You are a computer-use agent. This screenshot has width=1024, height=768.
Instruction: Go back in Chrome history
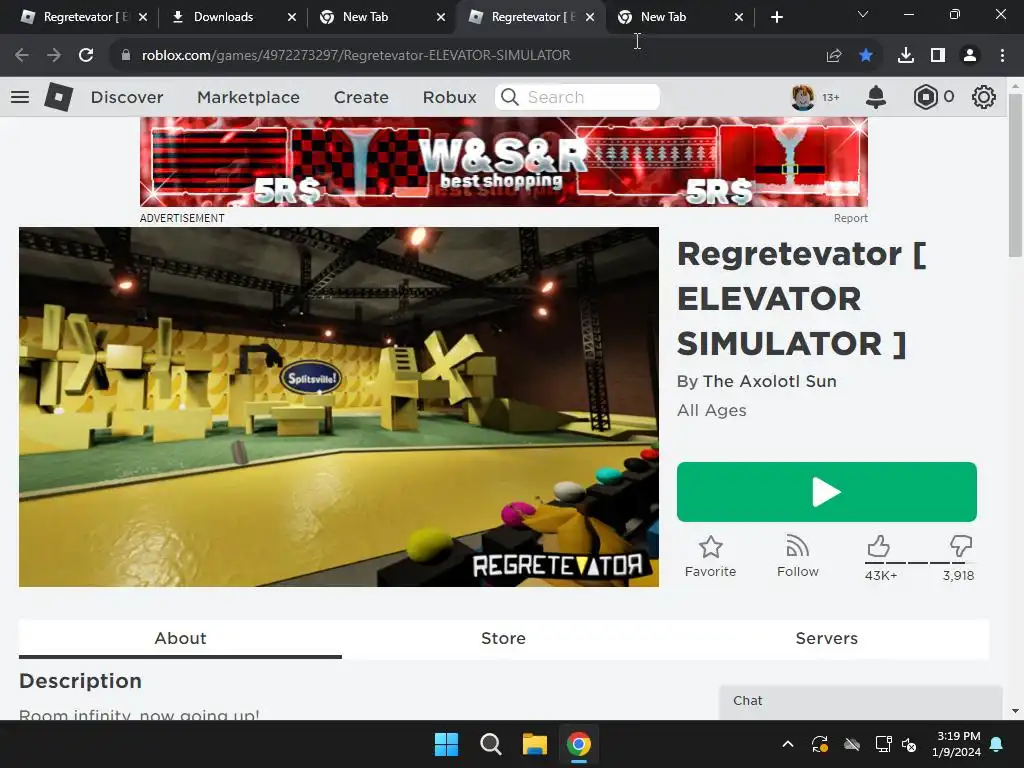tap(22, 55)
